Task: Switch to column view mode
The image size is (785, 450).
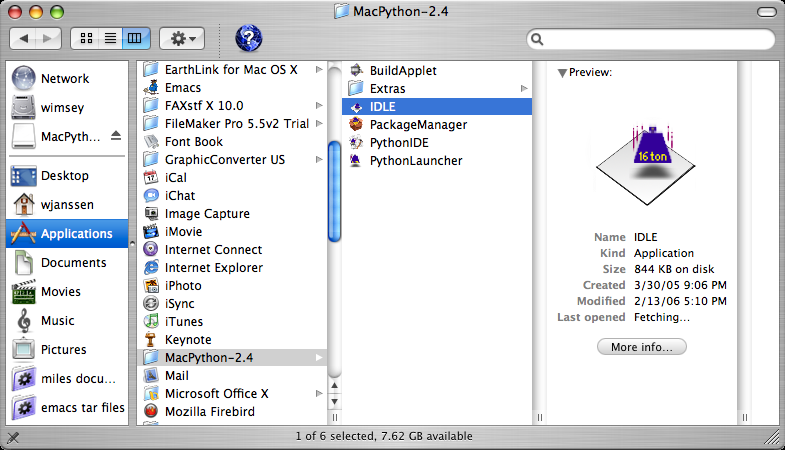Action: click(x=134, y=39)
